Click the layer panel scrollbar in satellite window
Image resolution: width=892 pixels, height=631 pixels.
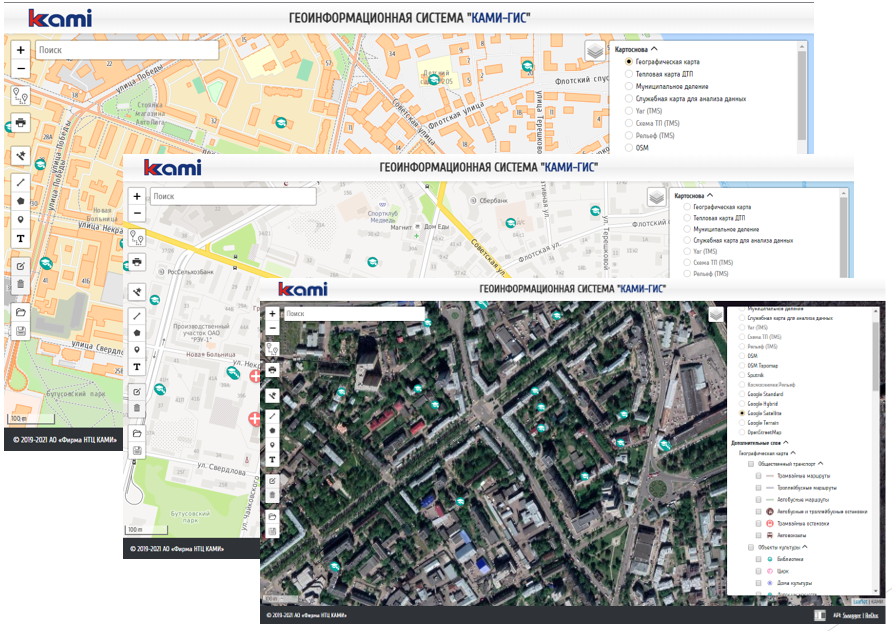click(x=876, y=350)
